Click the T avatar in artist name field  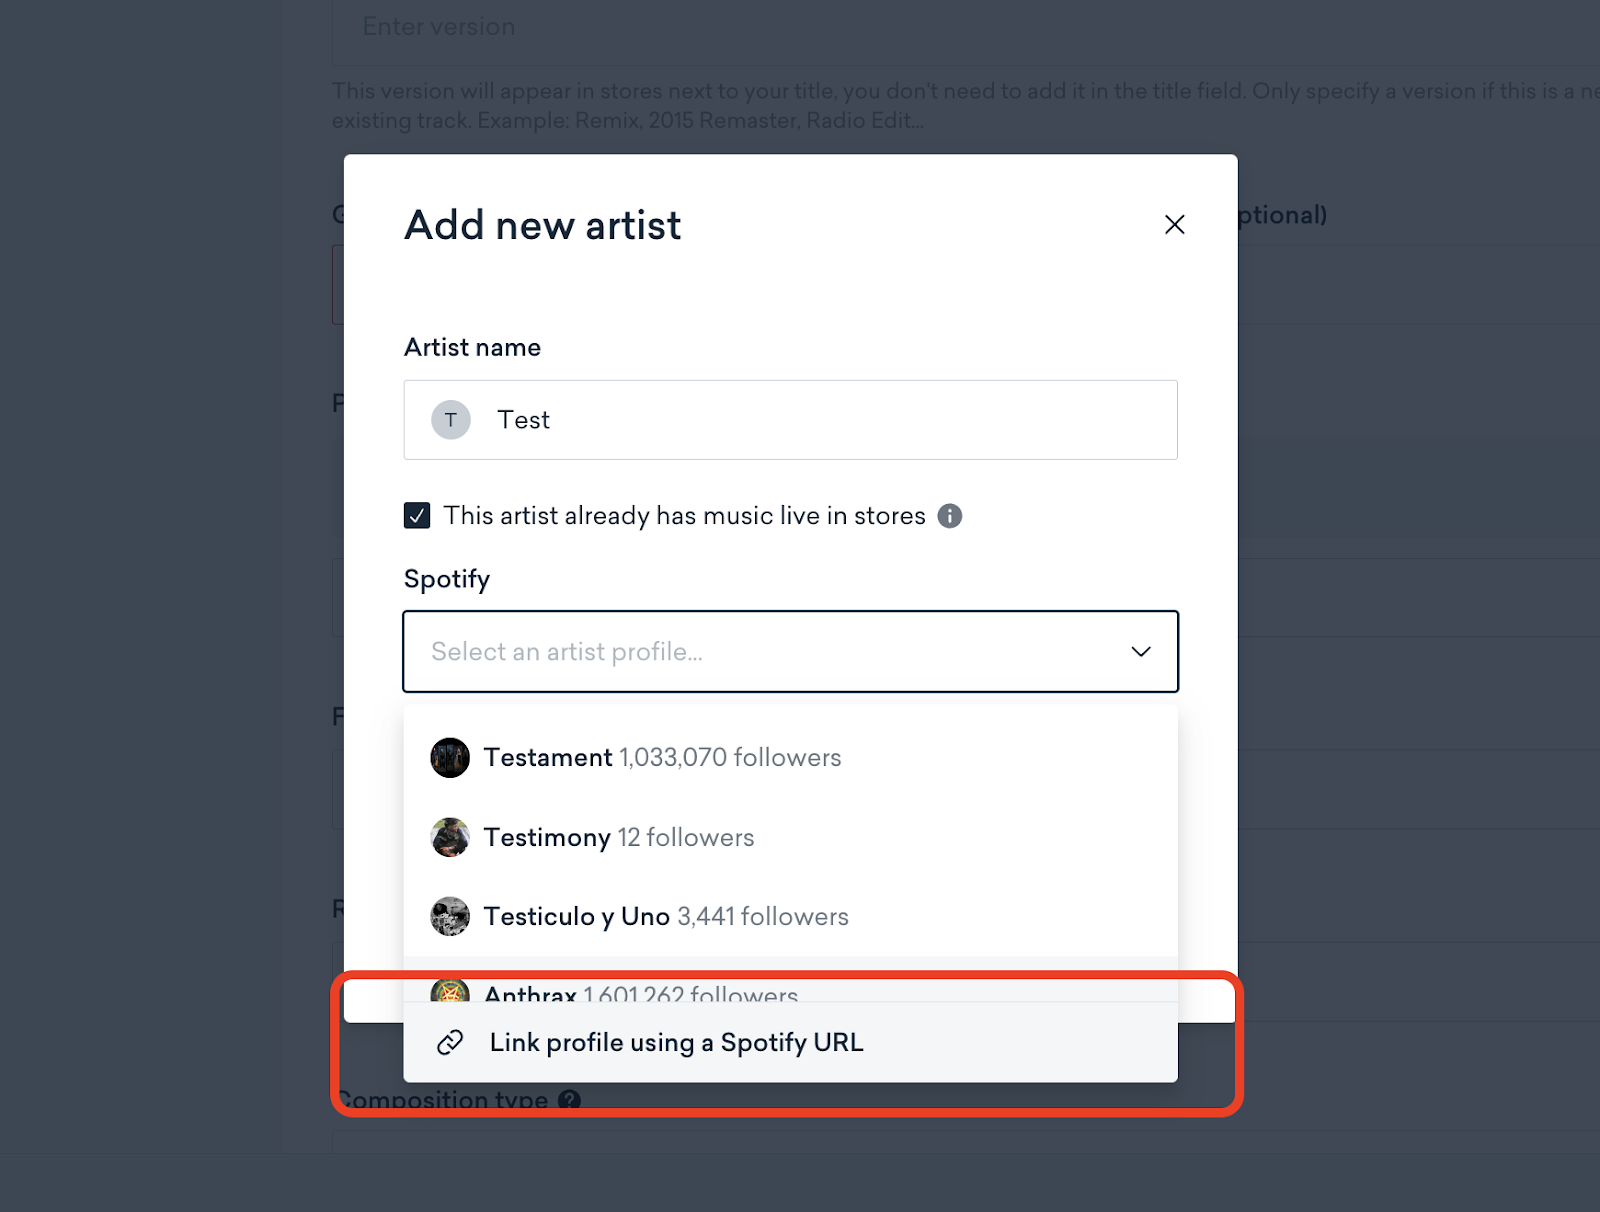[451, 420]
